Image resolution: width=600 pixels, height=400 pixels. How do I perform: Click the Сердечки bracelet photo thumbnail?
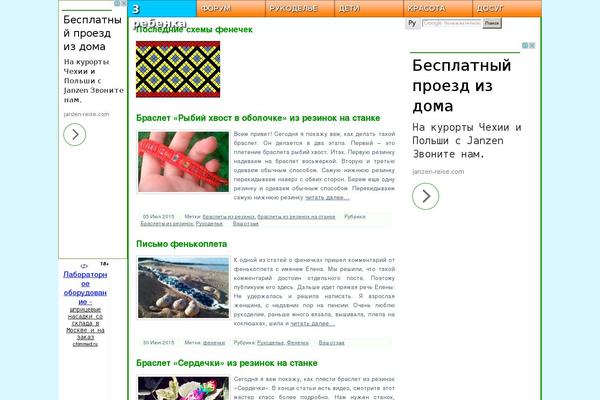[x=183, y=388]
